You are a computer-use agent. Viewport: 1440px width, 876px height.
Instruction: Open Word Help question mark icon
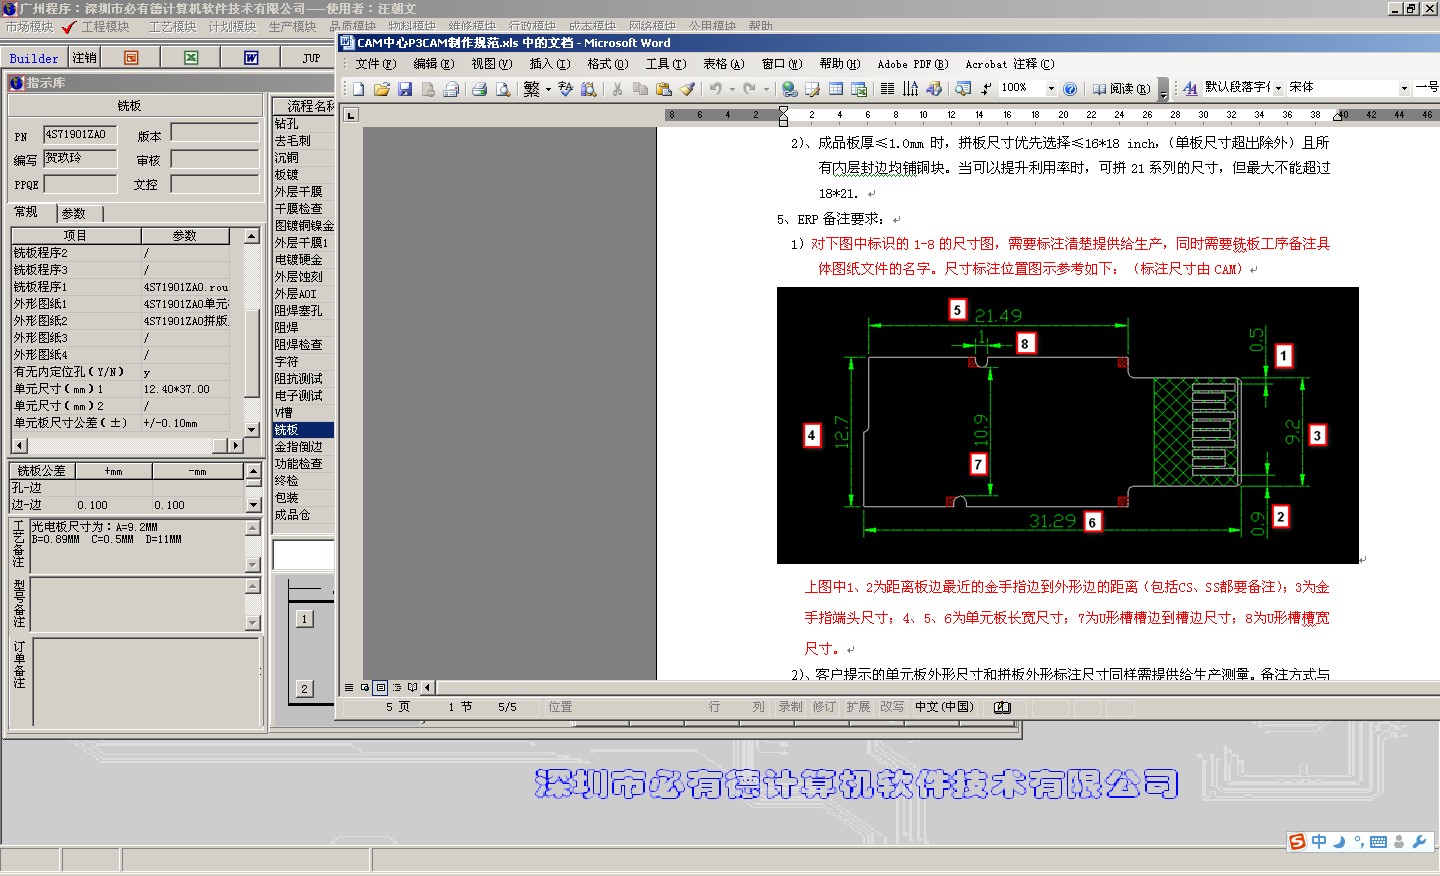[1070, 89]
